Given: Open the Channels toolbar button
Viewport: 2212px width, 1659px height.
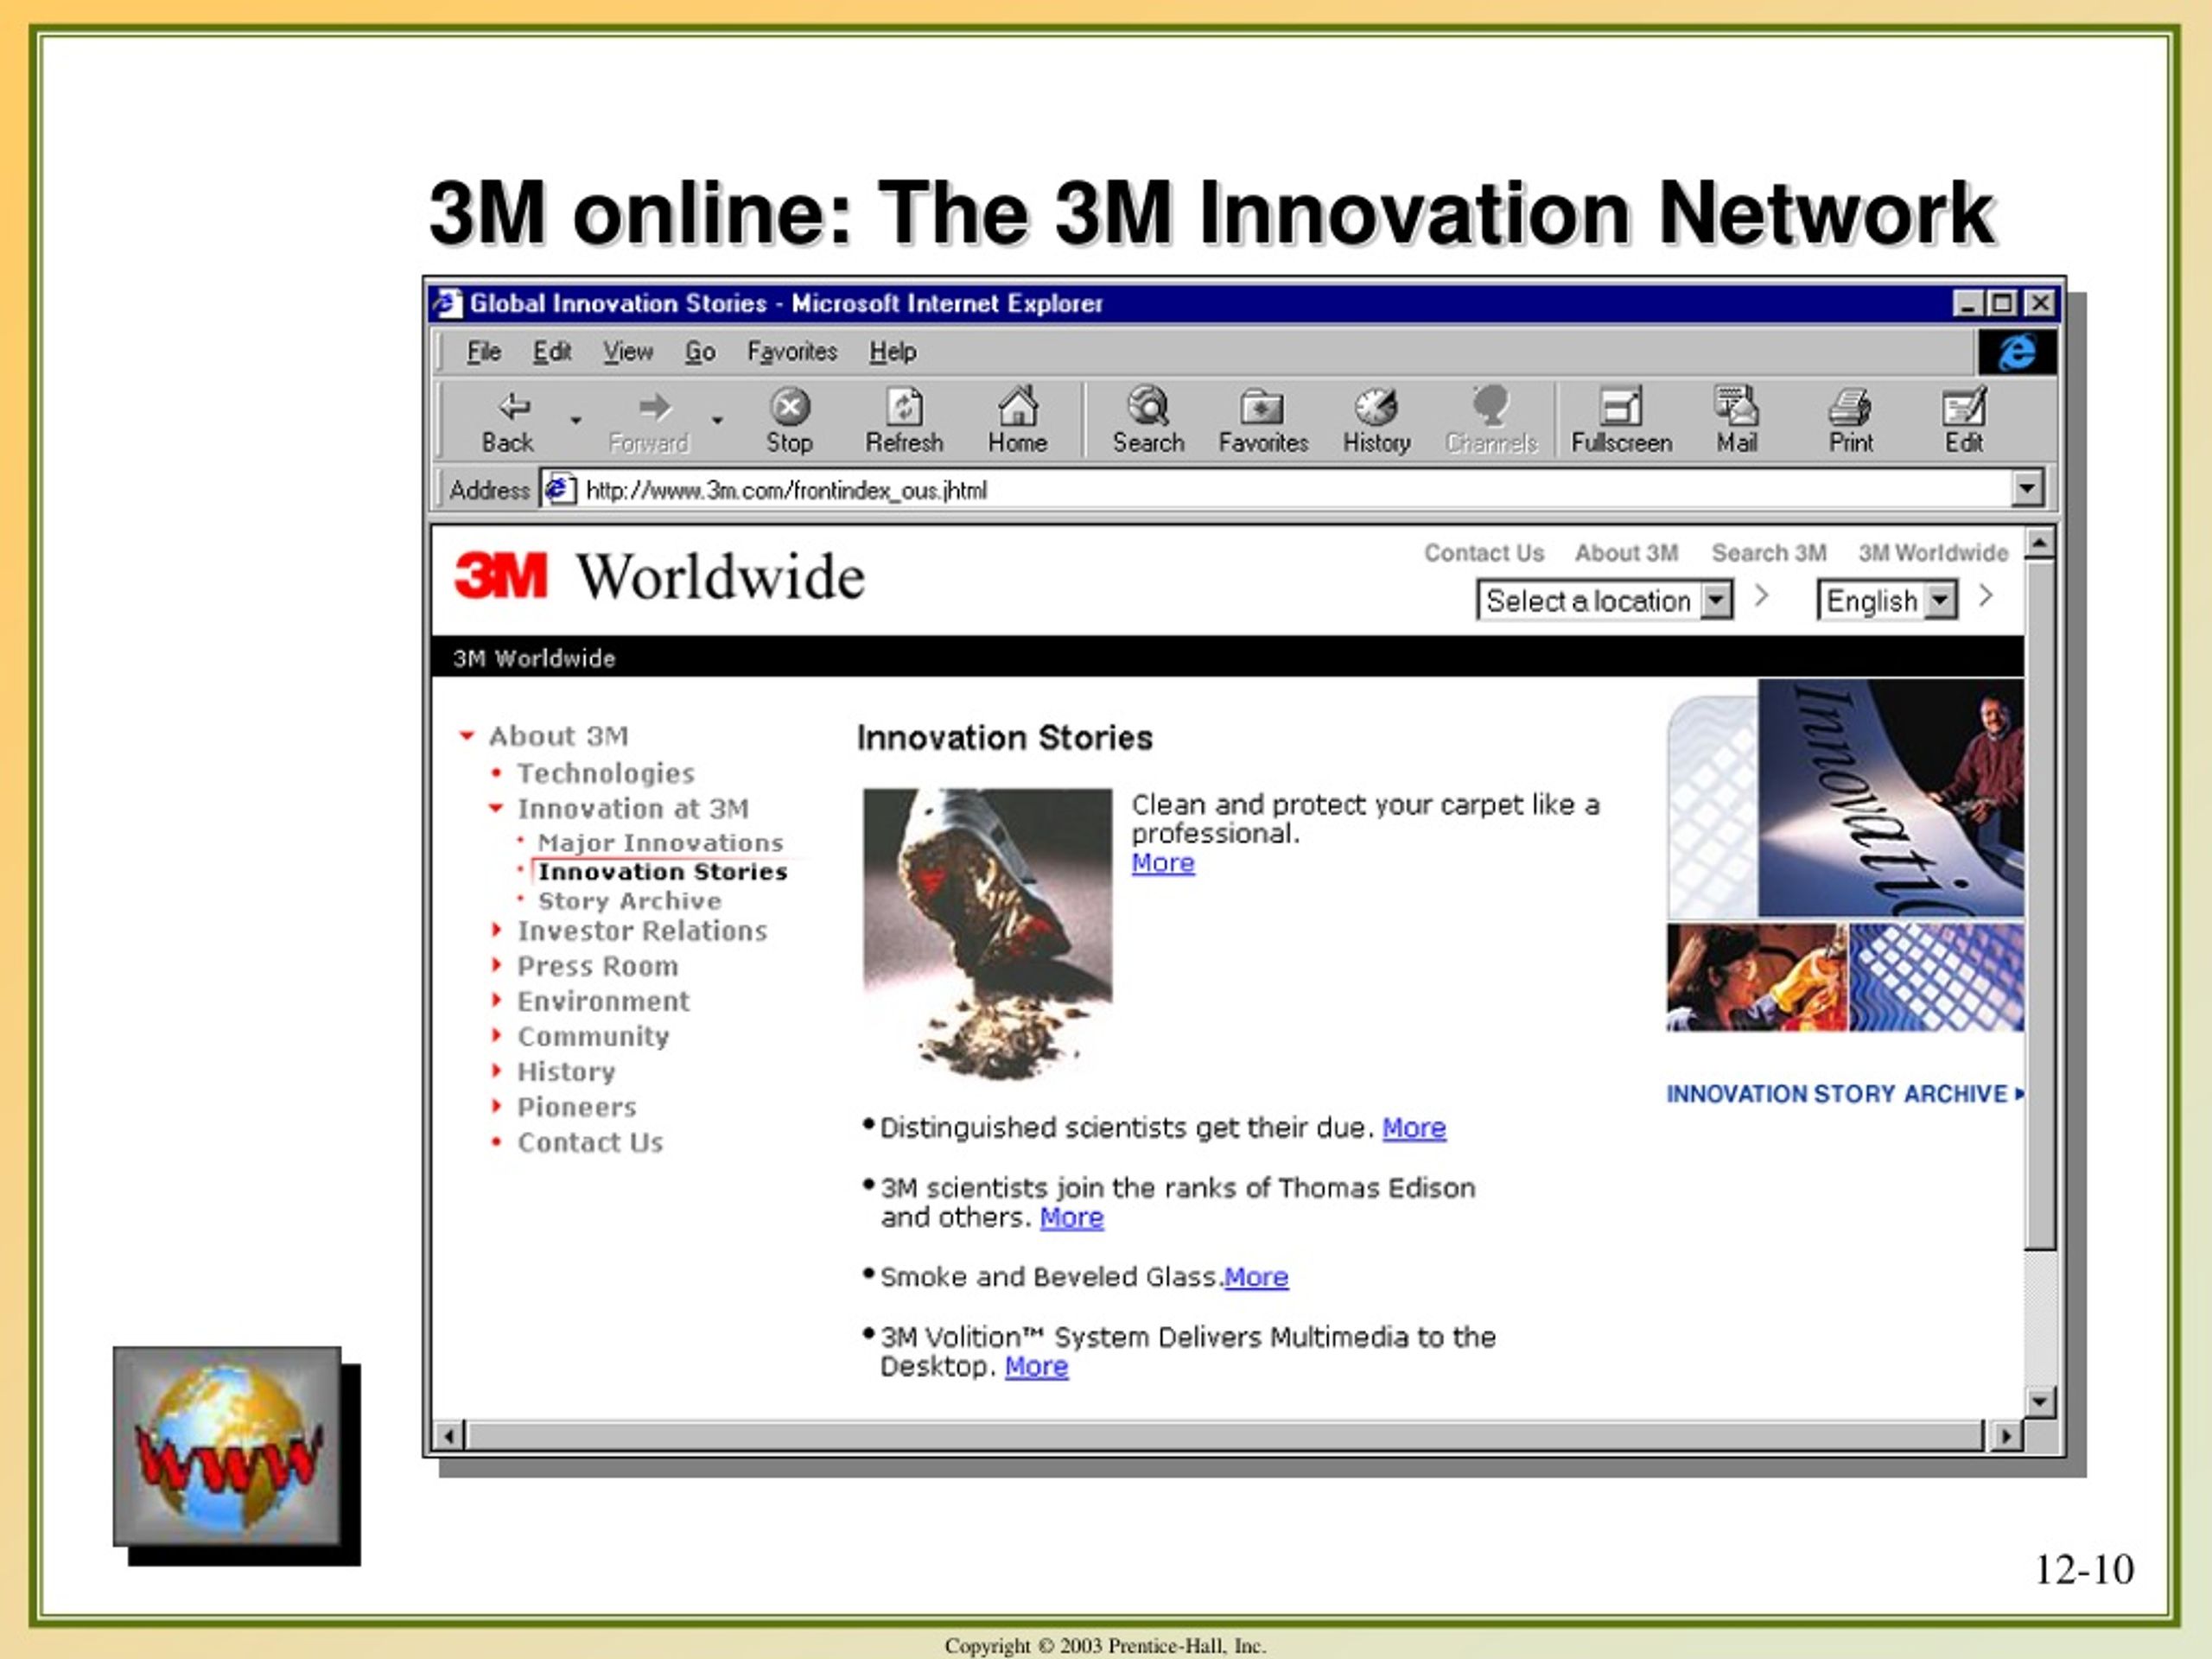Looking at the screenshot, I should pyautogui.click(x=1491, y=421).
